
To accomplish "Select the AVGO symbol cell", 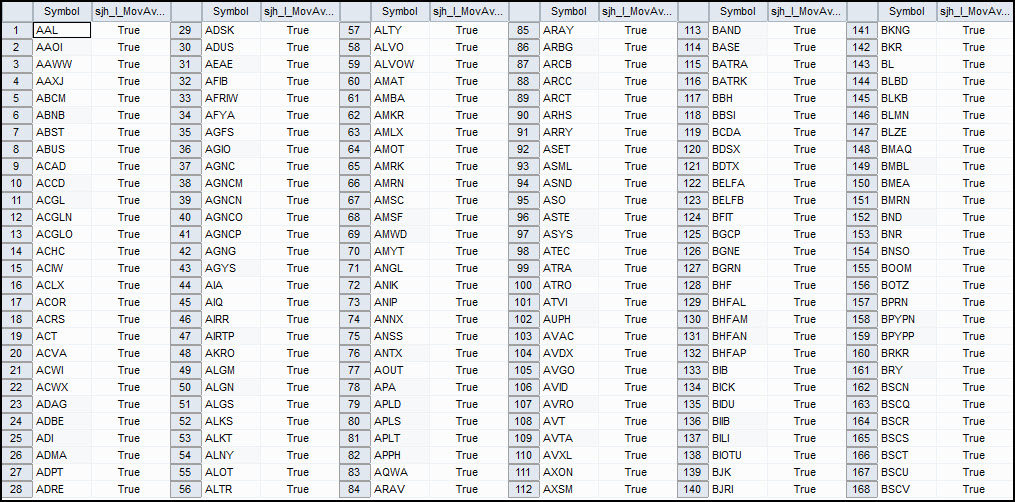I will tap(569, 370).
